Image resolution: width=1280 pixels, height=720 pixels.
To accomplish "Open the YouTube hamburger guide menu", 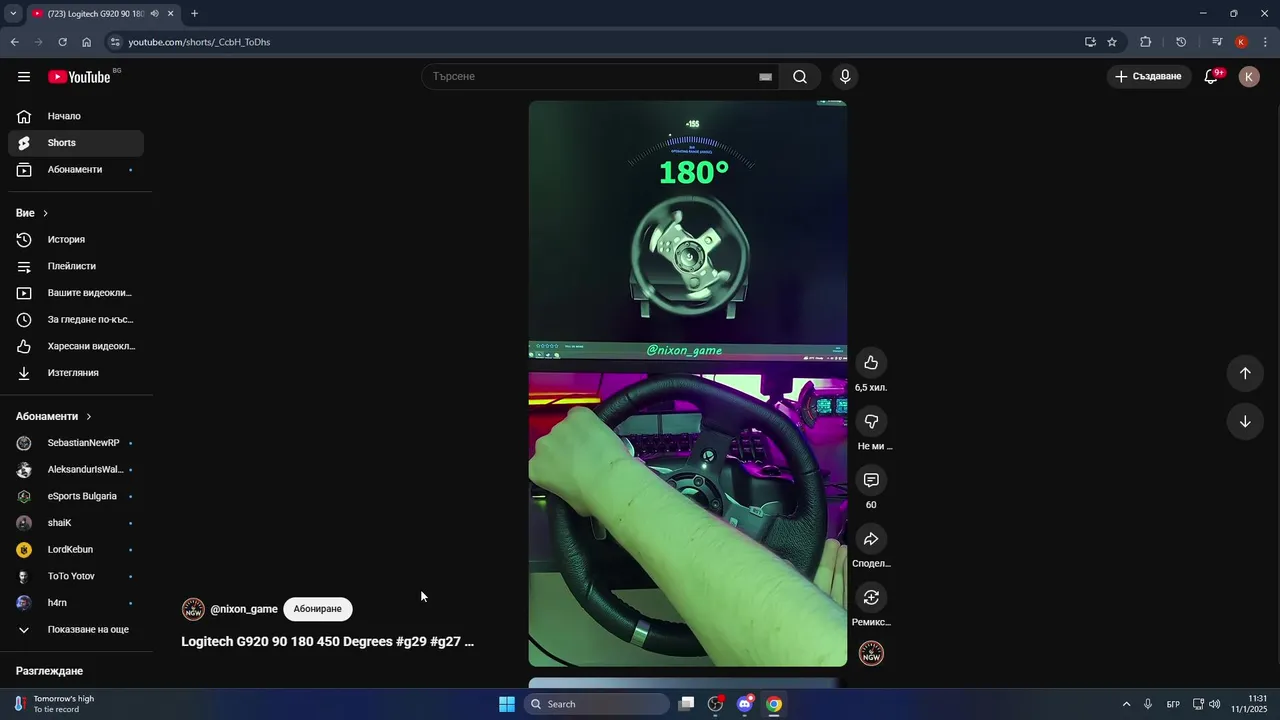I will 24,77.
